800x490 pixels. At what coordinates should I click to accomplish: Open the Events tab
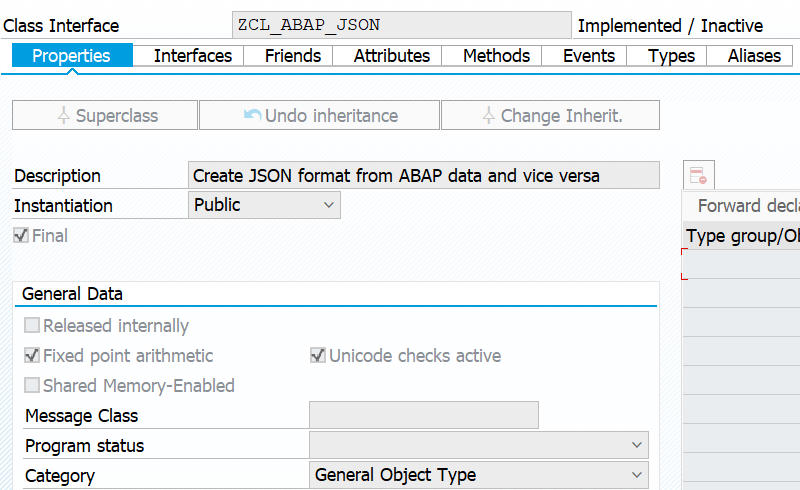(x=589, y=55)
